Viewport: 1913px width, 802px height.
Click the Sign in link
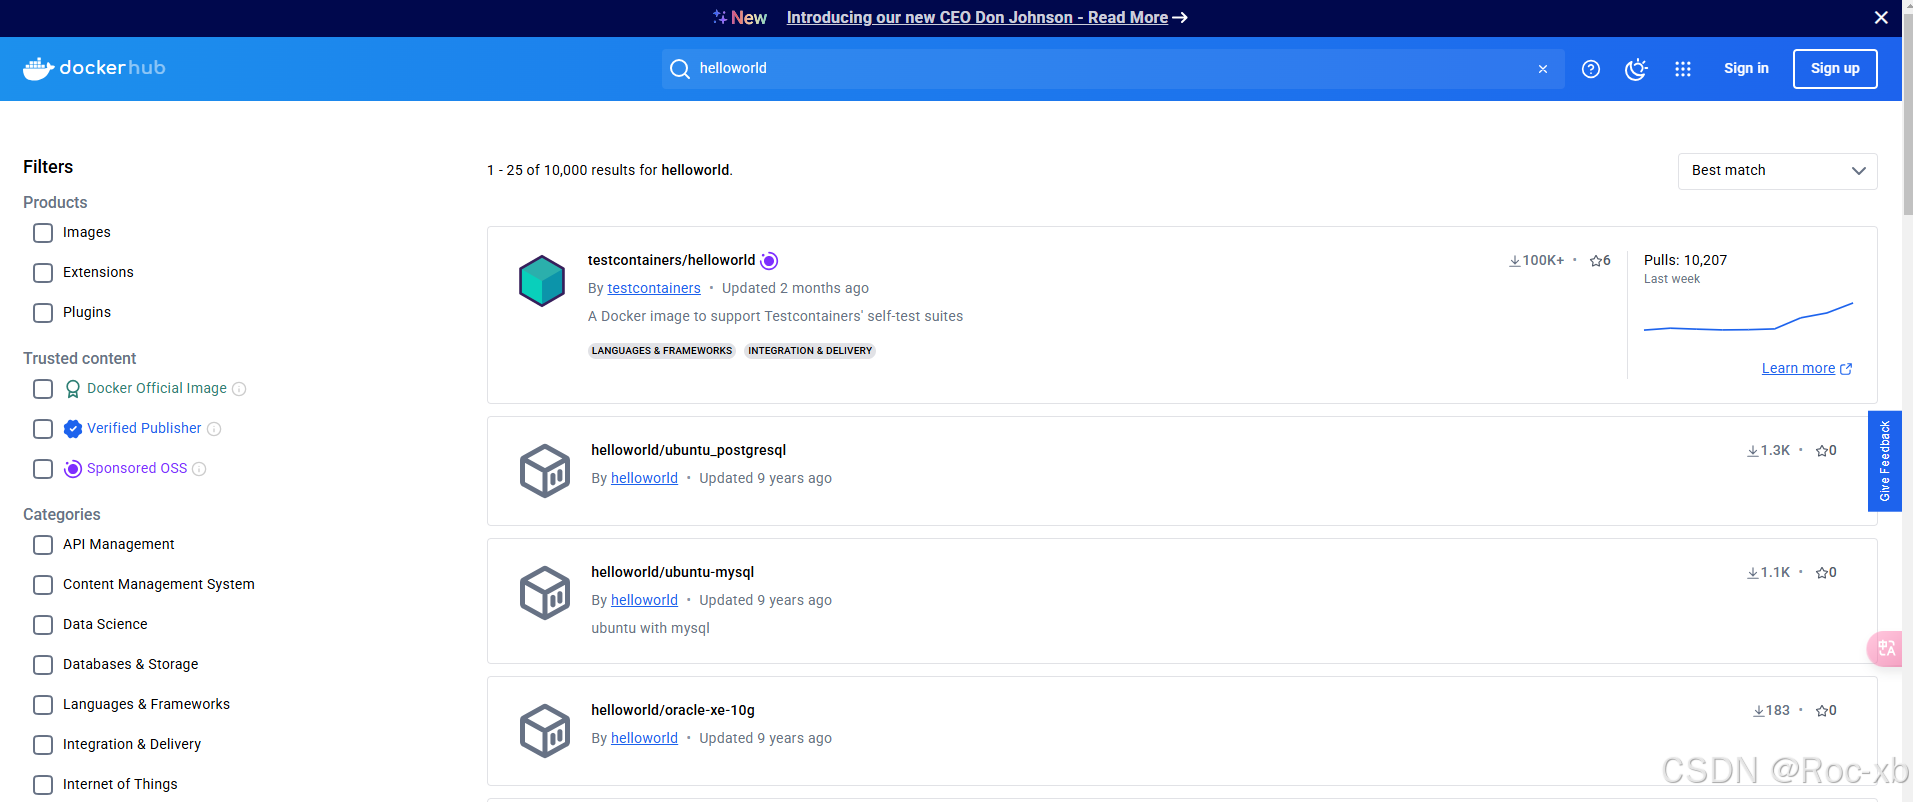1746,69
